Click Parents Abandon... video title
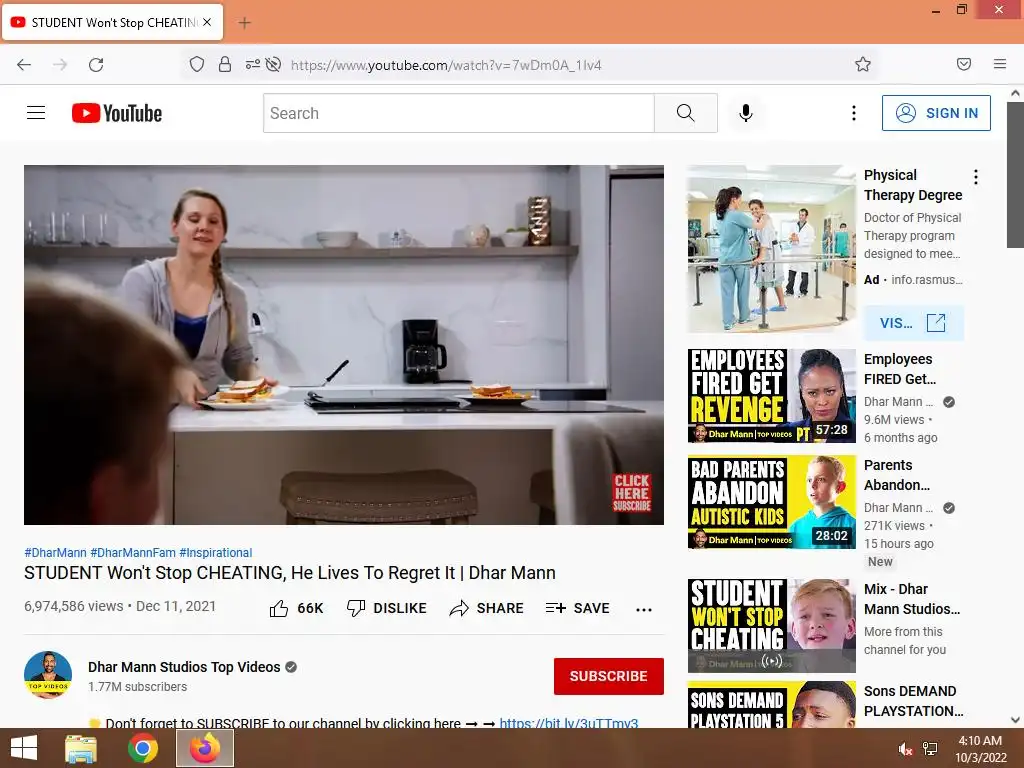Viewport: 1024px width, 768px height. click(x=897, y=475)
